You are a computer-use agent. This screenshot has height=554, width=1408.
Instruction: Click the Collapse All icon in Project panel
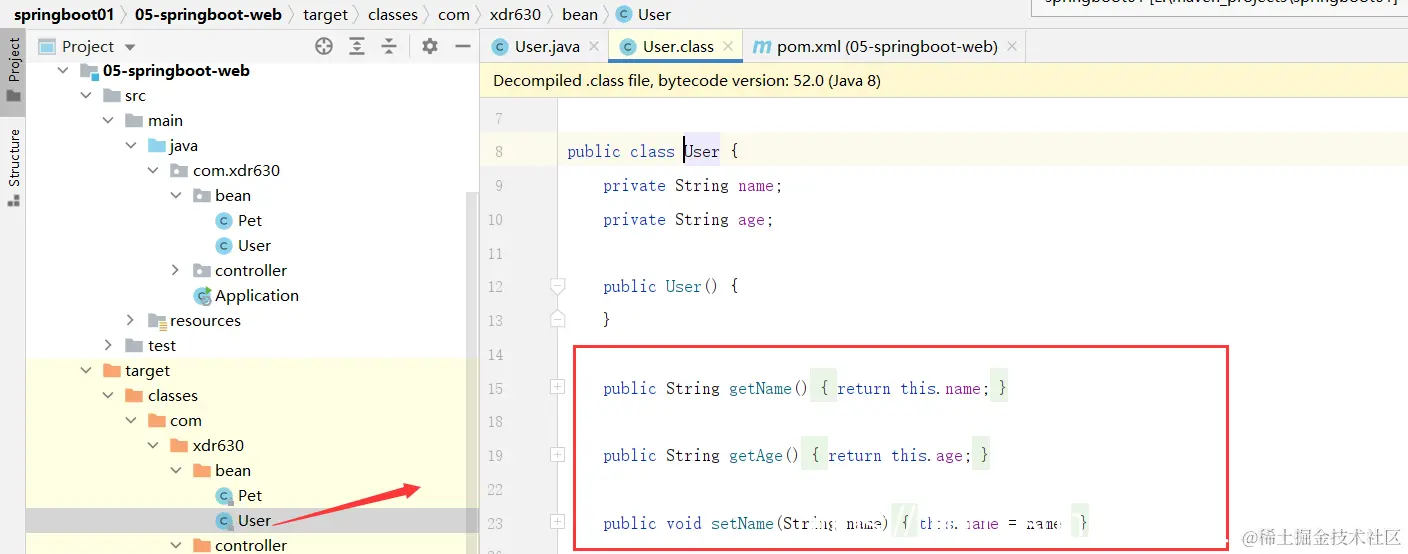[389, 46]
